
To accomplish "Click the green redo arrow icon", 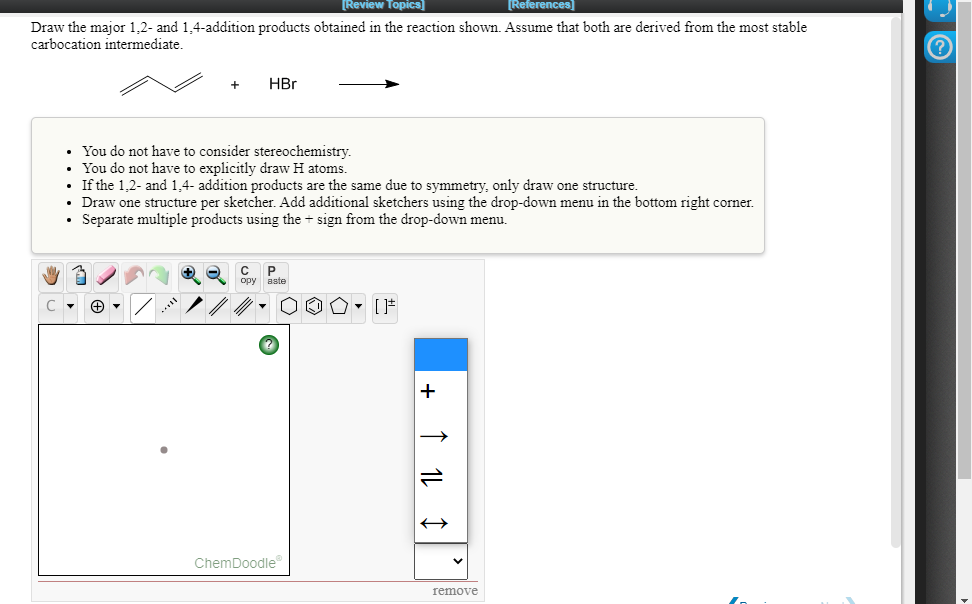I will (x=159, y=275).
